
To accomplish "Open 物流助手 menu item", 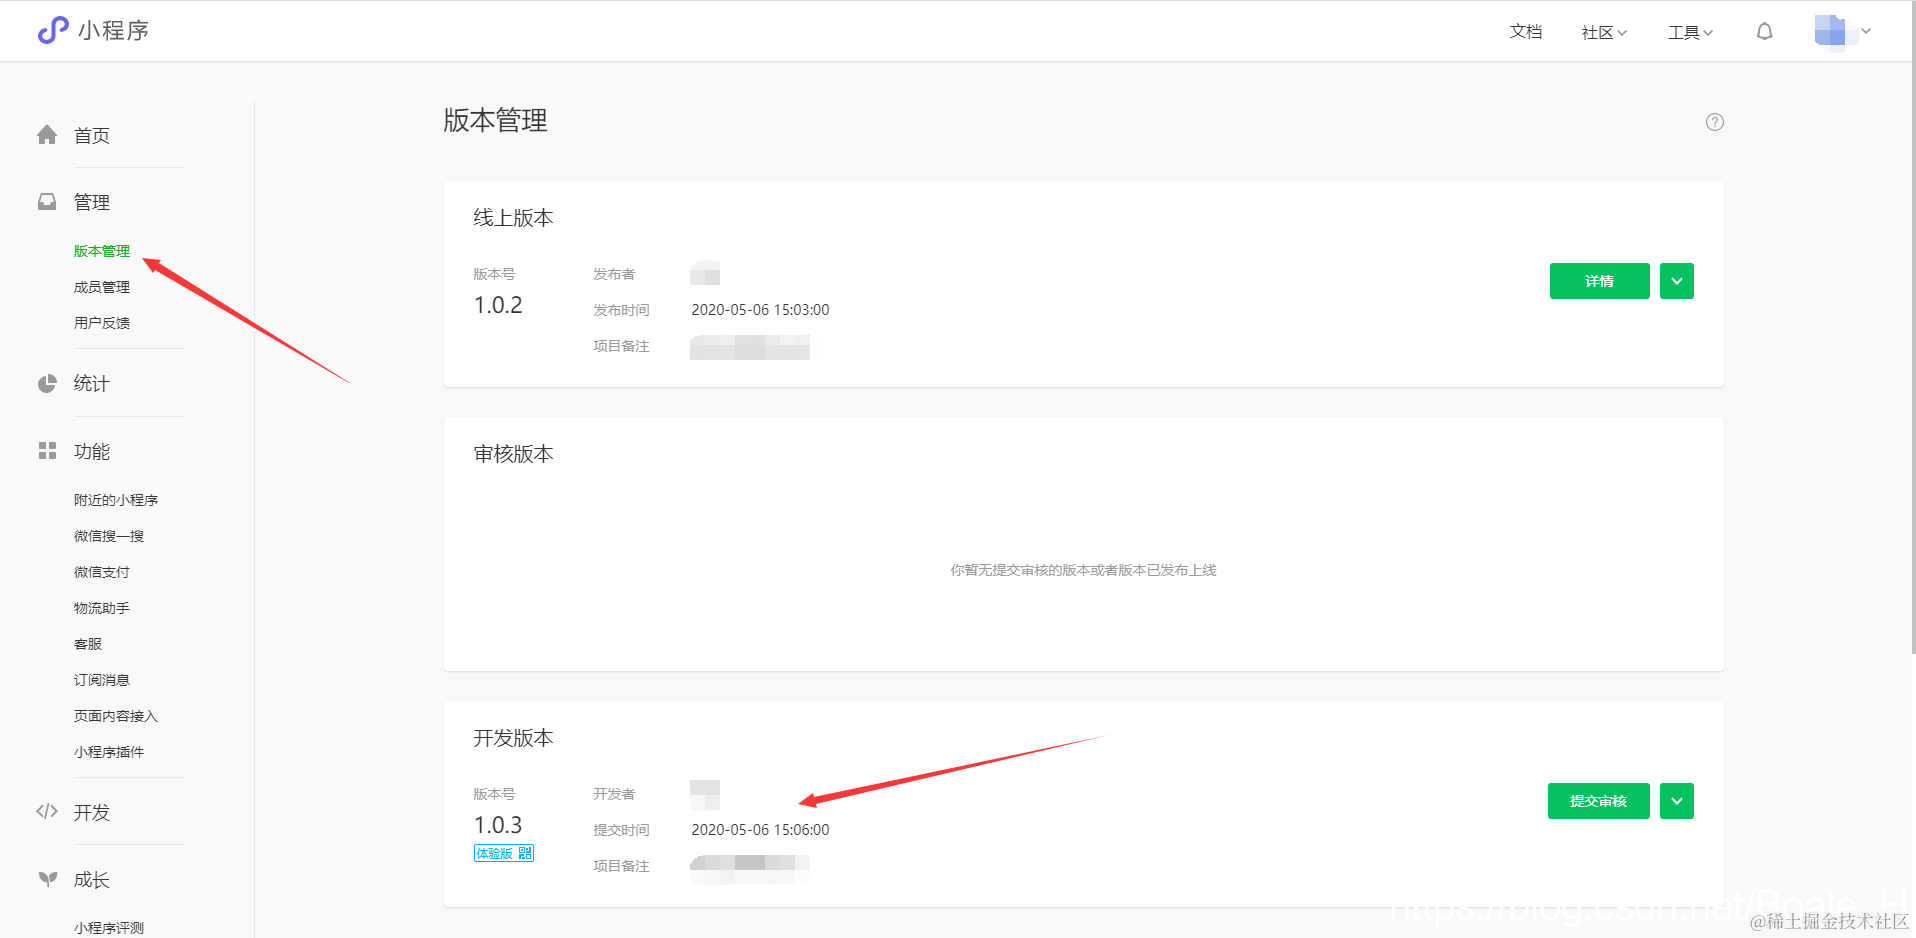I will 102,608.
